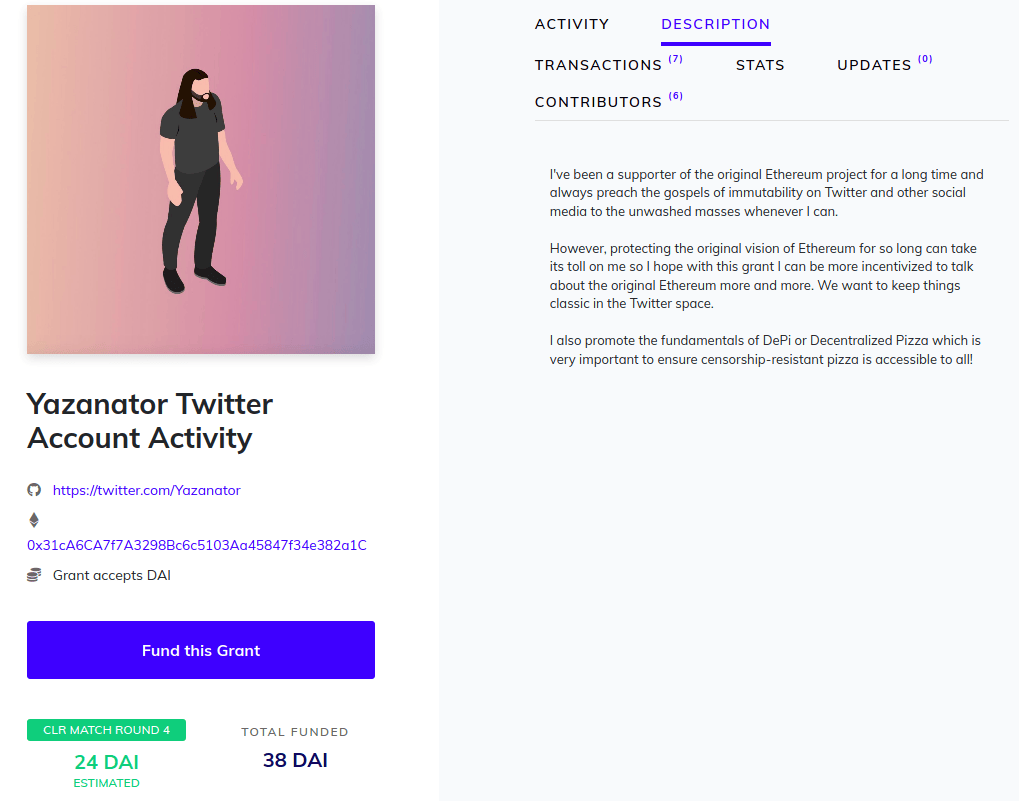
Task: Open the grant's character avatar image
Action: pyautogui.click(x=201, y=180)
